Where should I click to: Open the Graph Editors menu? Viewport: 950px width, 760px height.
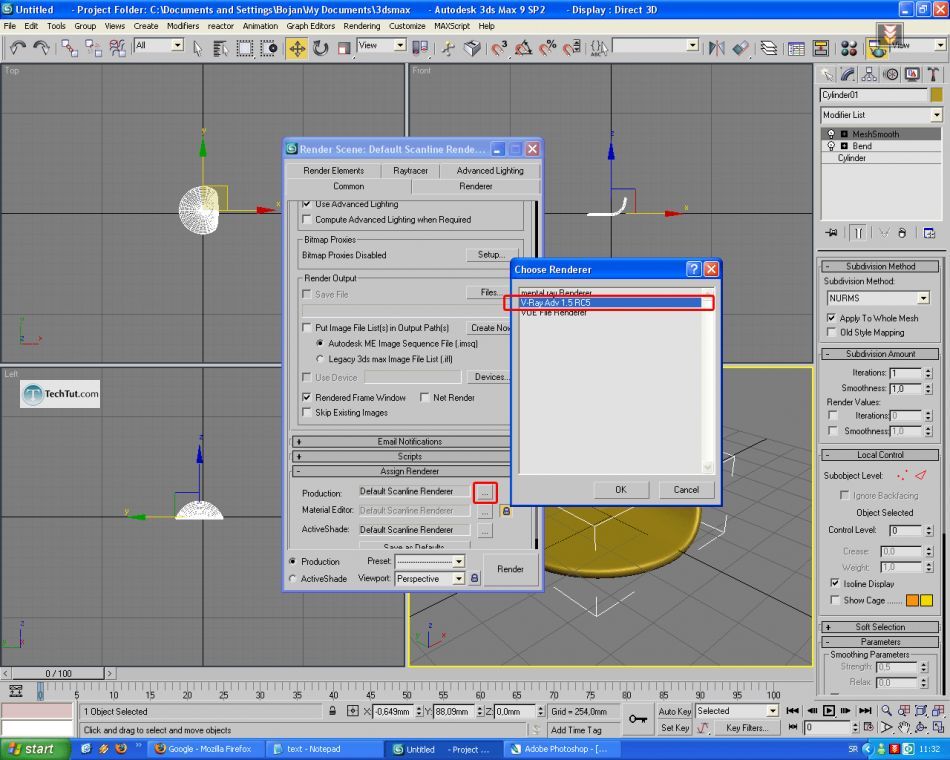tap(311, 26)
